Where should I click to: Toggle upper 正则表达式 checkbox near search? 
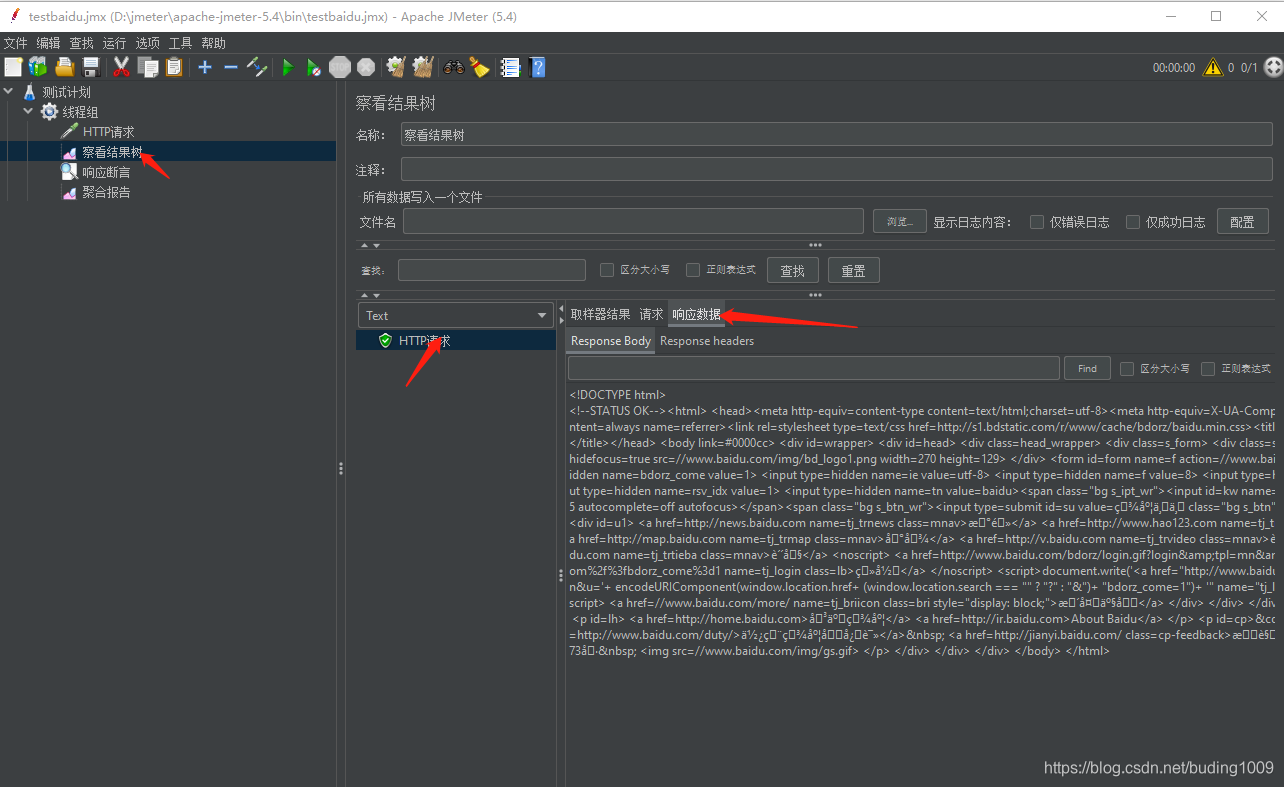pos(693,270)
